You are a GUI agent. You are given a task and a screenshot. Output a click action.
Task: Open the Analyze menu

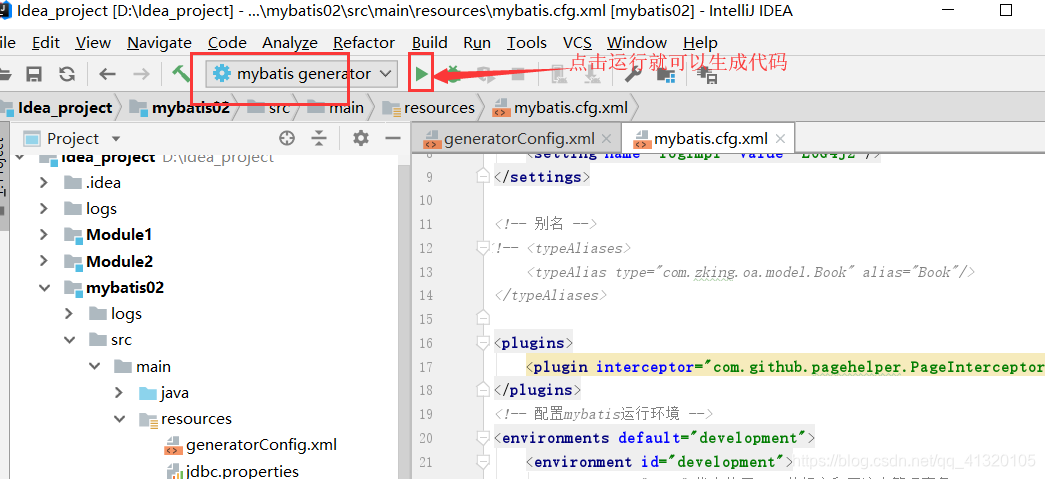point(290,43)
